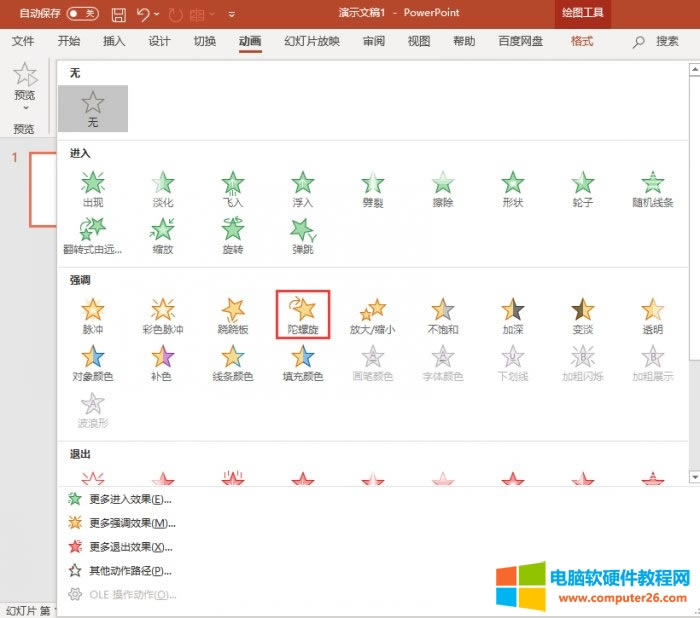Select slide 1 thumbnail in panel
The width and height of the screenshot is (700, 618).
point(43,189)
